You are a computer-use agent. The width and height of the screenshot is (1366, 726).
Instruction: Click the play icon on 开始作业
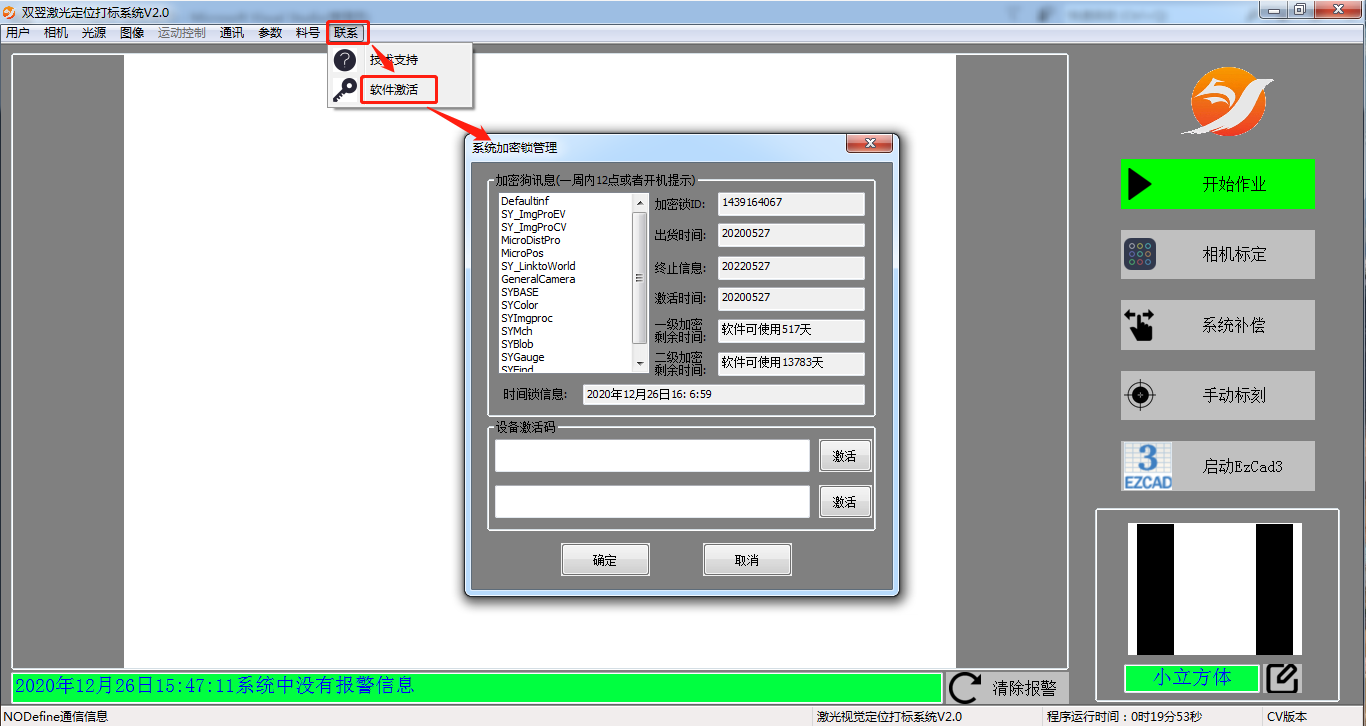click(1140, 184)
